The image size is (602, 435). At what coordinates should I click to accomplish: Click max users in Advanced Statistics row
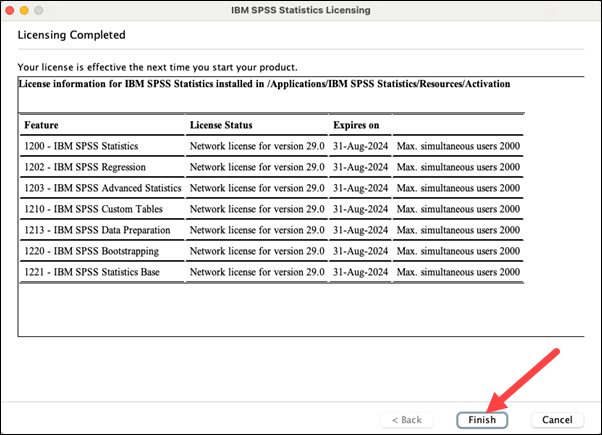pos(458,188)
